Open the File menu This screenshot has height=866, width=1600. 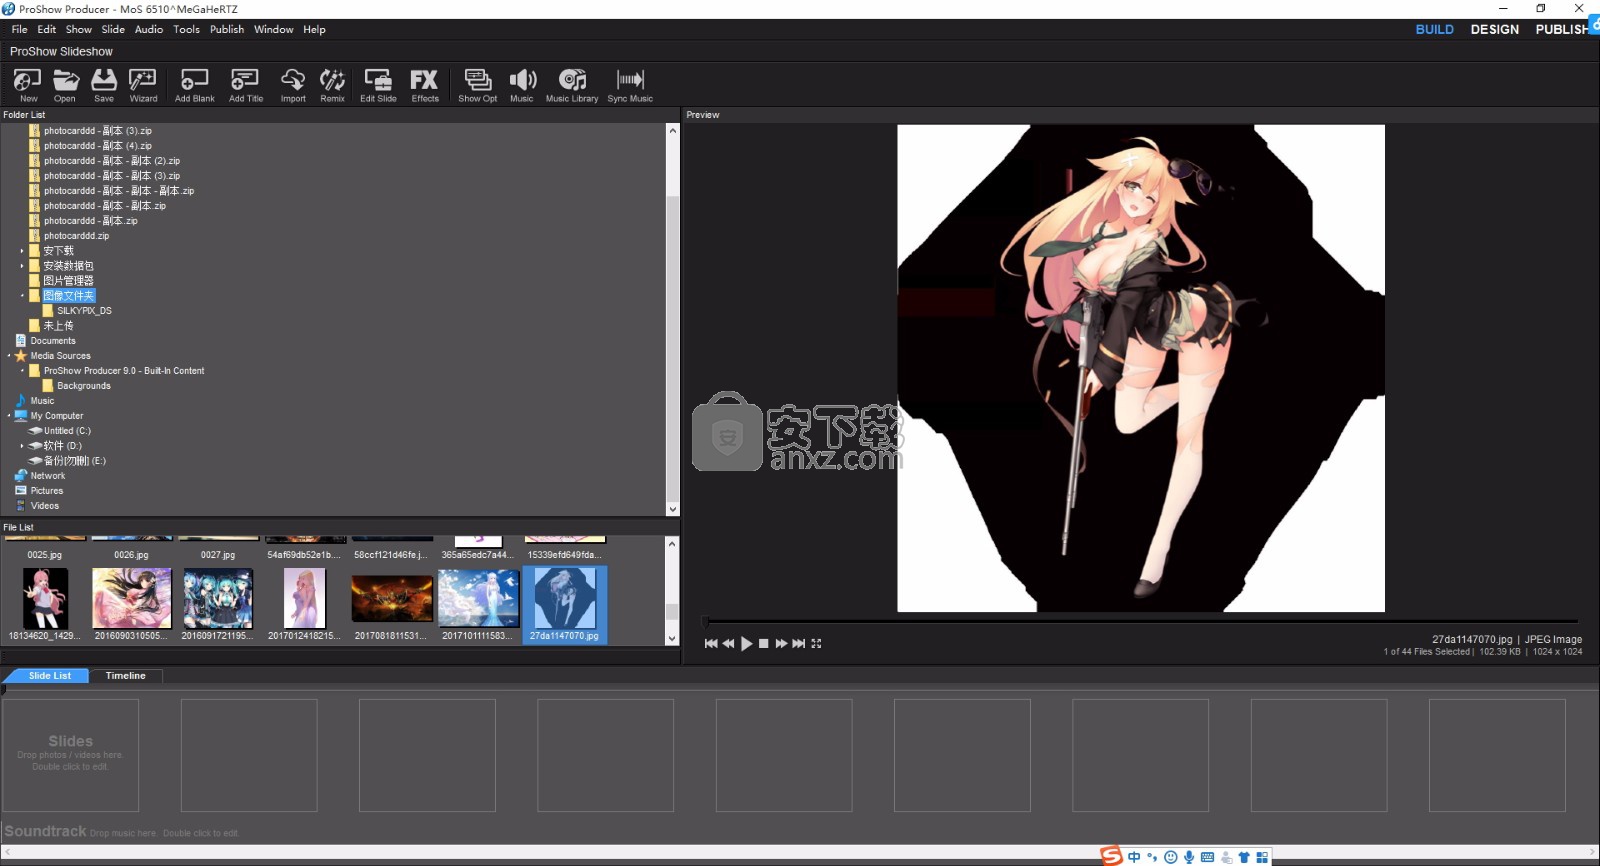click(x=19, y=29)
